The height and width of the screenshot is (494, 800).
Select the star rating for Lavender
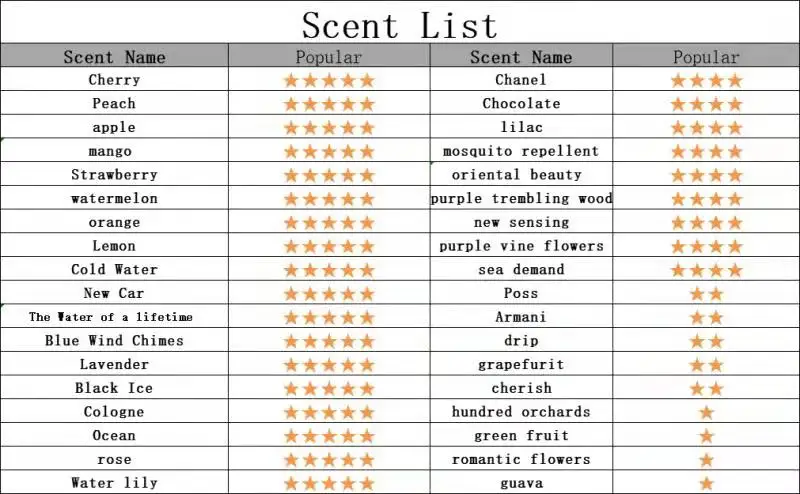[329, 365]
